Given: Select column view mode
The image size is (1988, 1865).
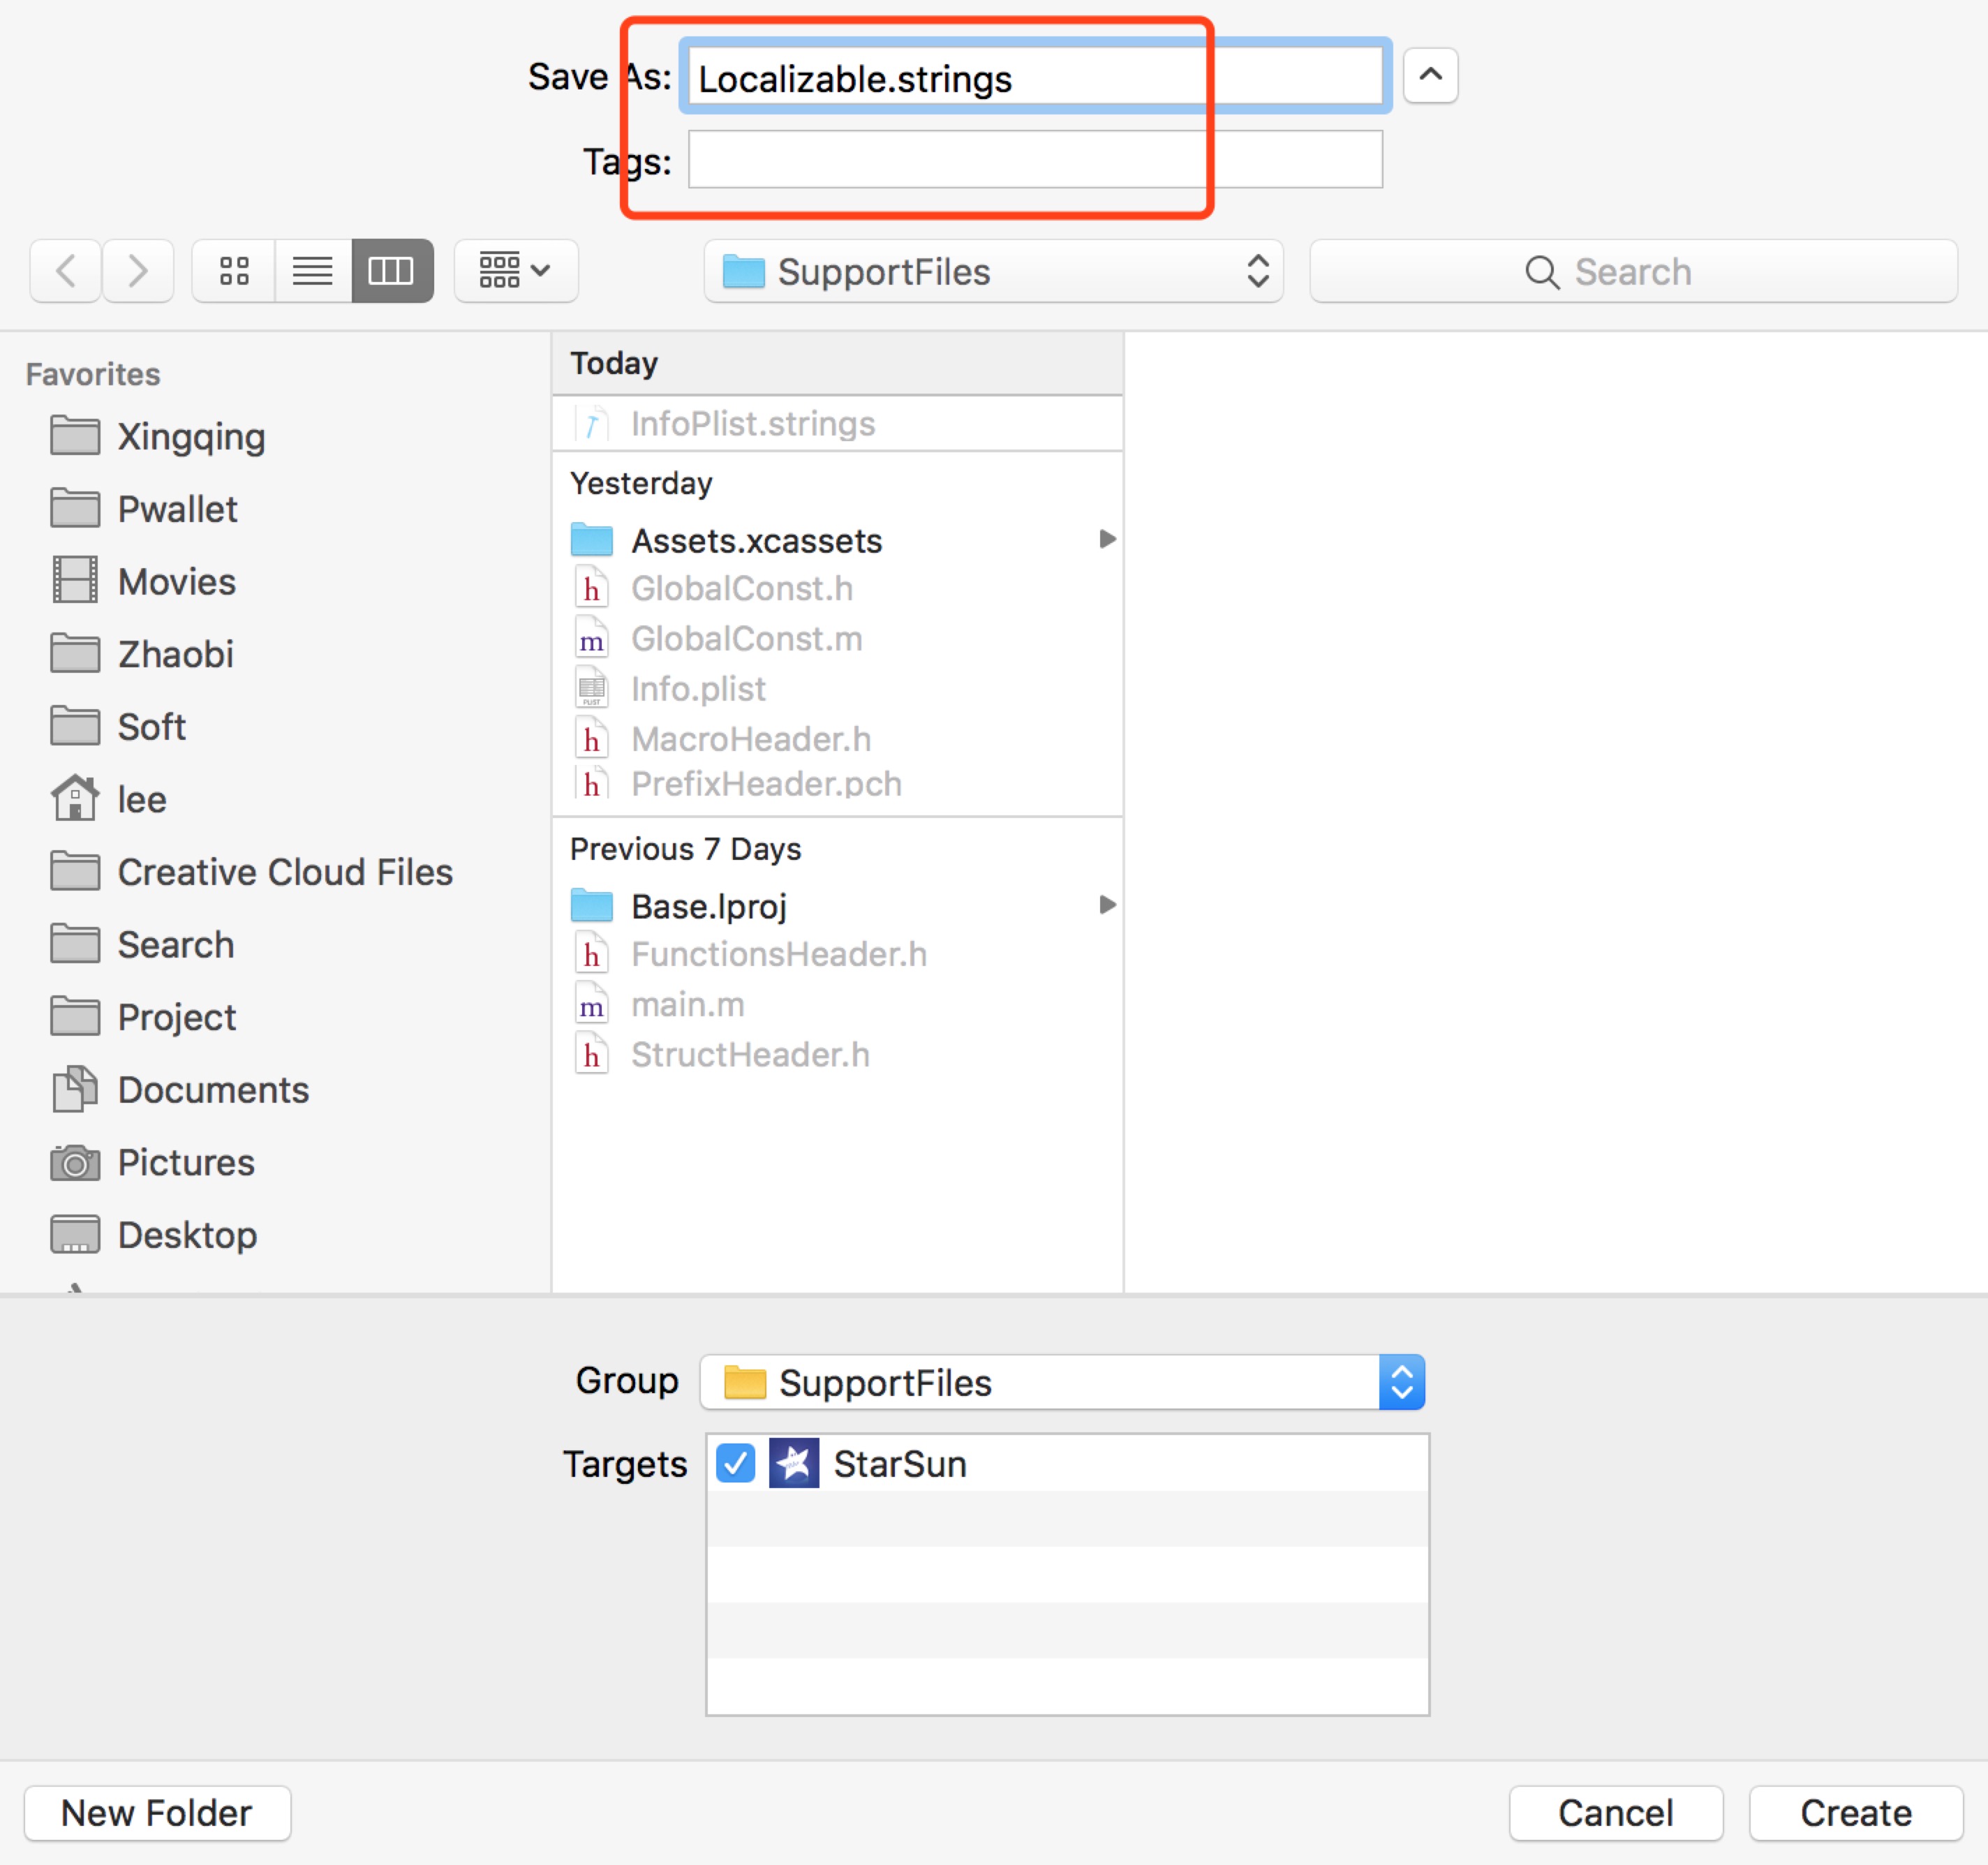Looking at the screenshot, I should click(x=391, y=271).
